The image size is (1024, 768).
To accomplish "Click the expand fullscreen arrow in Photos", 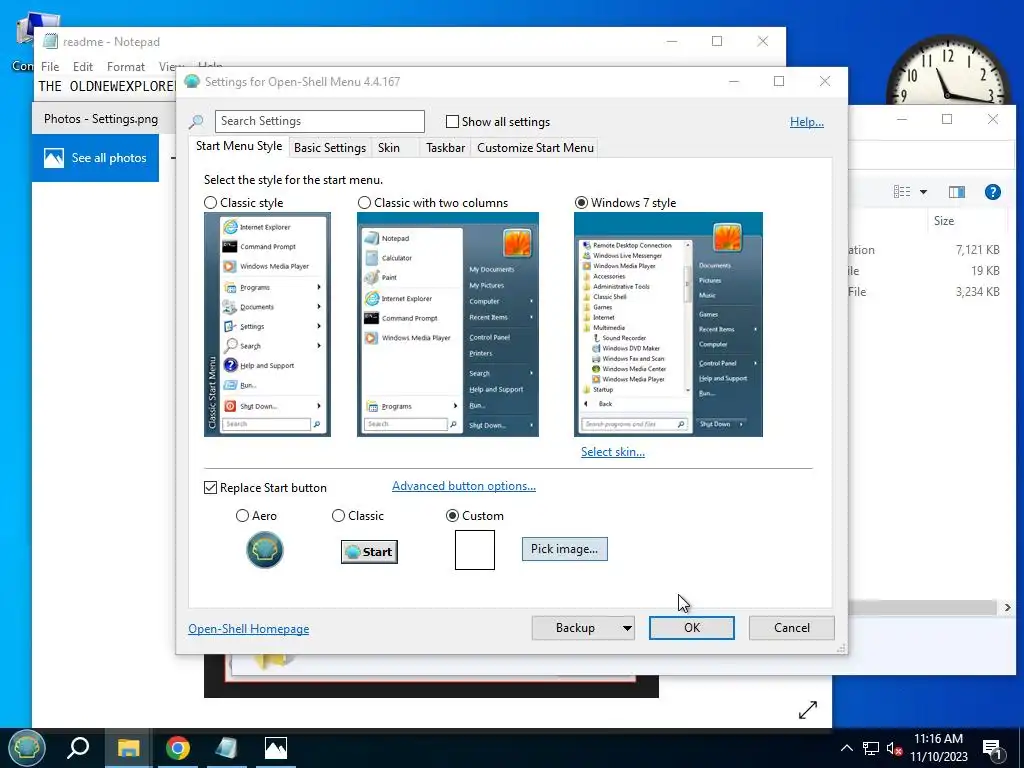I will click(808, 710).
